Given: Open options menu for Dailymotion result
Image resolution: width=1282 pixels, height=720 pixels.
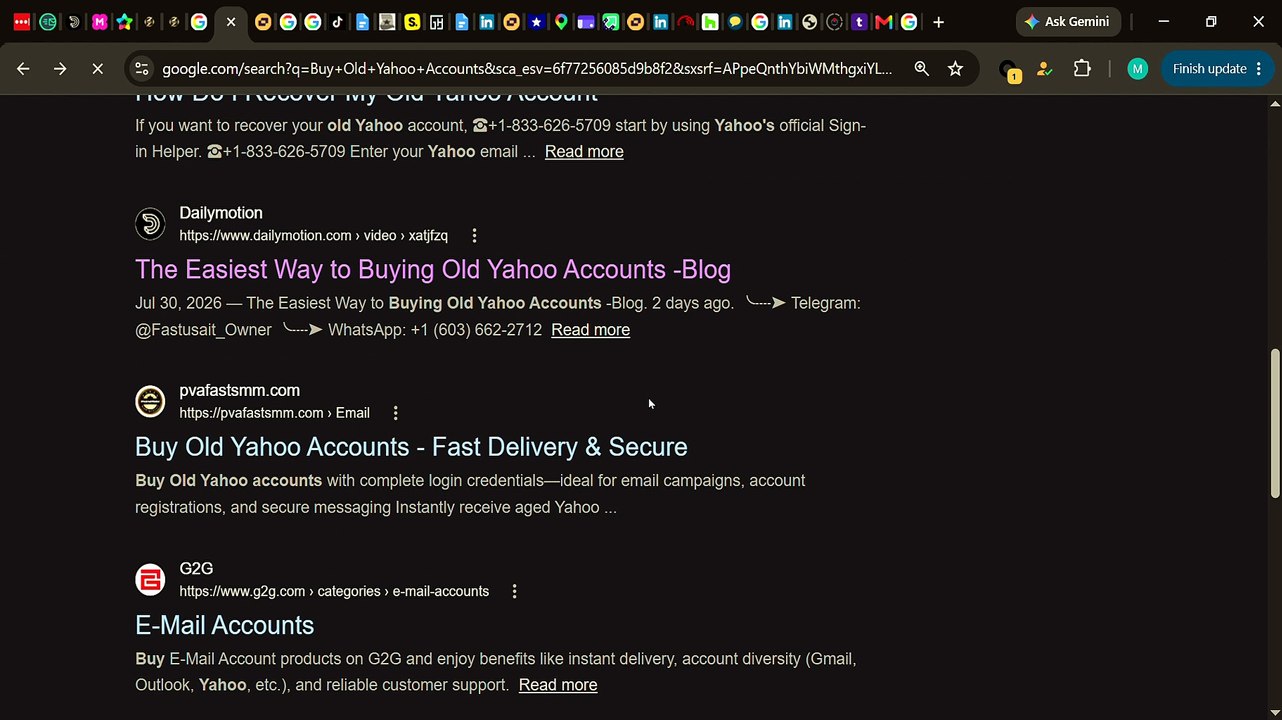Looking at the screenshot, I should [474, 236].
